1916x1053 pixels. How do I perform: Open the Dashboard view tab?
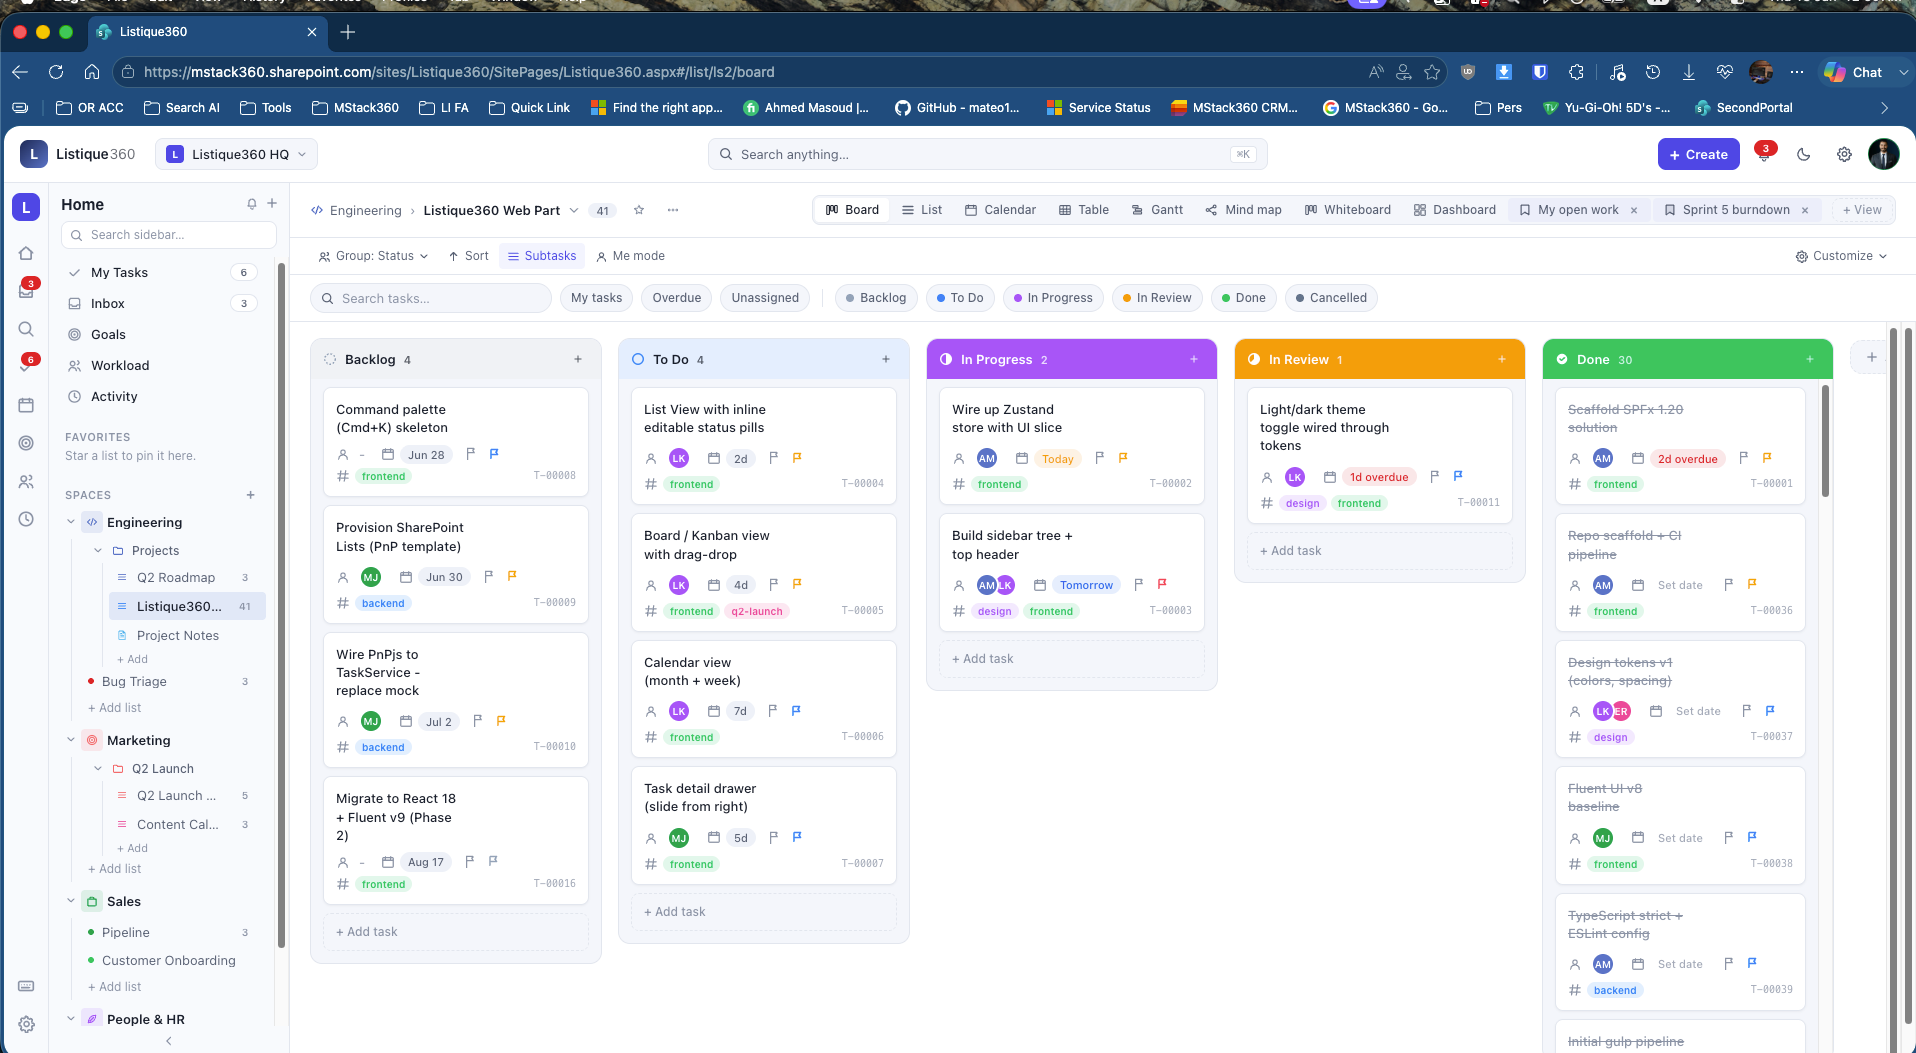click(x=1455, y=210)
